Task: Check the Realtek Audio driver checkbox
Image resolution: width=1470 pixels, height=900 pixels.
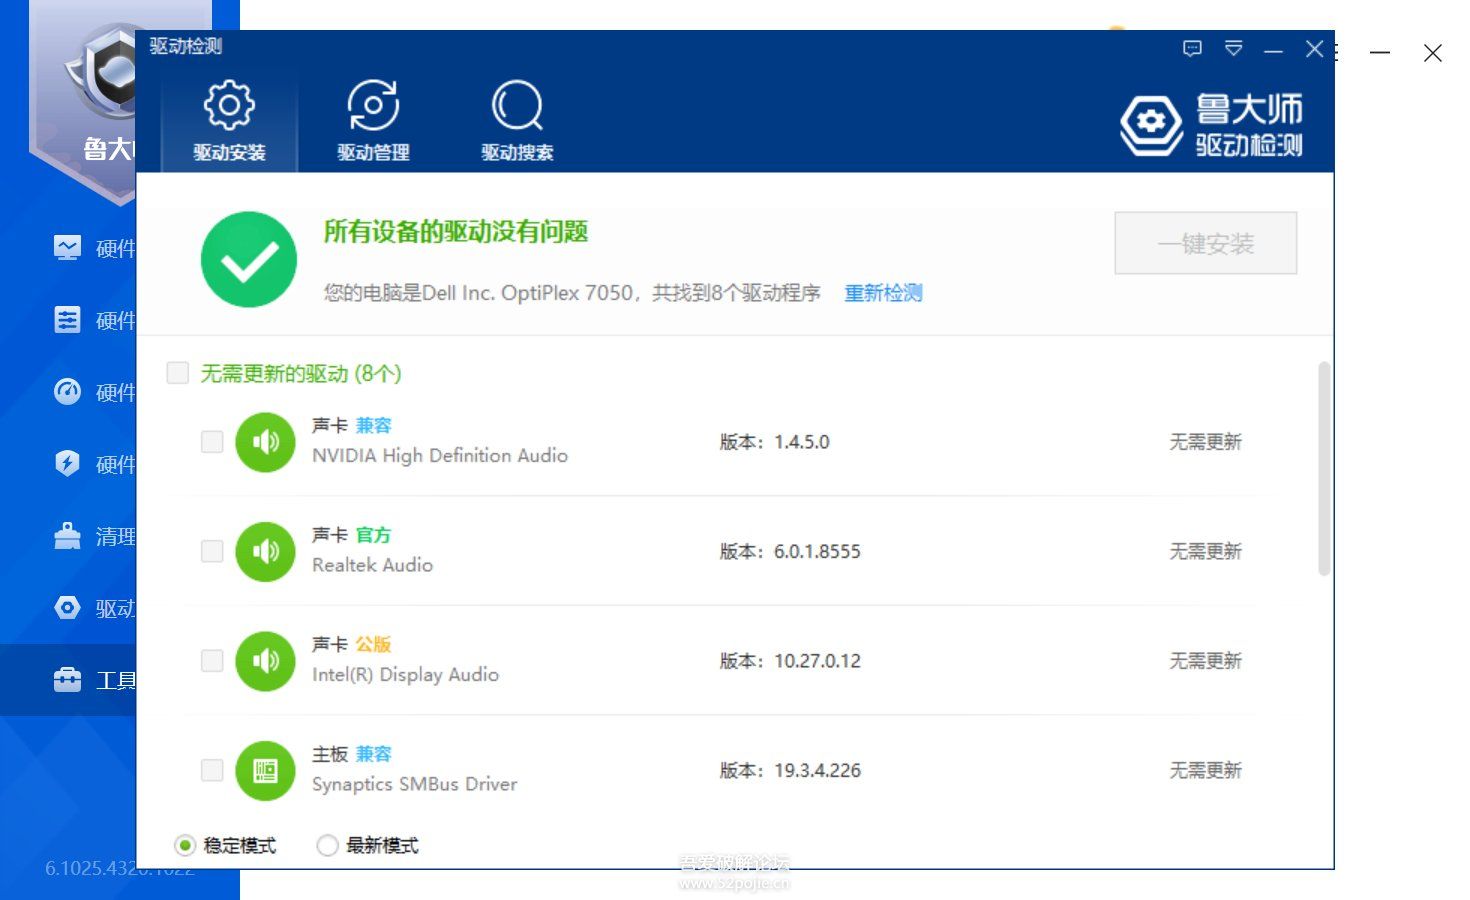Action: [x=211, y=551]
